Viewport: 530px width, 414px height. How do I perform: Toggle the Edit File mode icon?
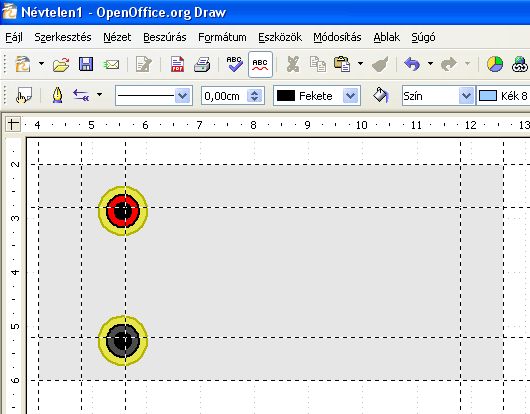point(144,64)
